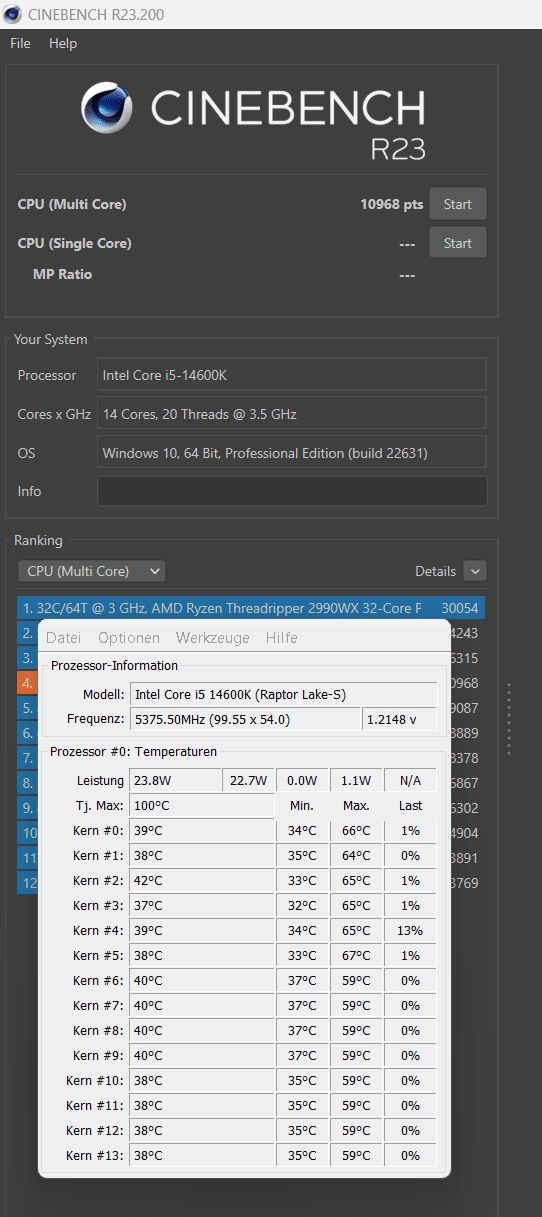The width and height of the screenshot is (542, 1217).
Task: Start the CPU Multi Core benchmark
Action: 458,204
